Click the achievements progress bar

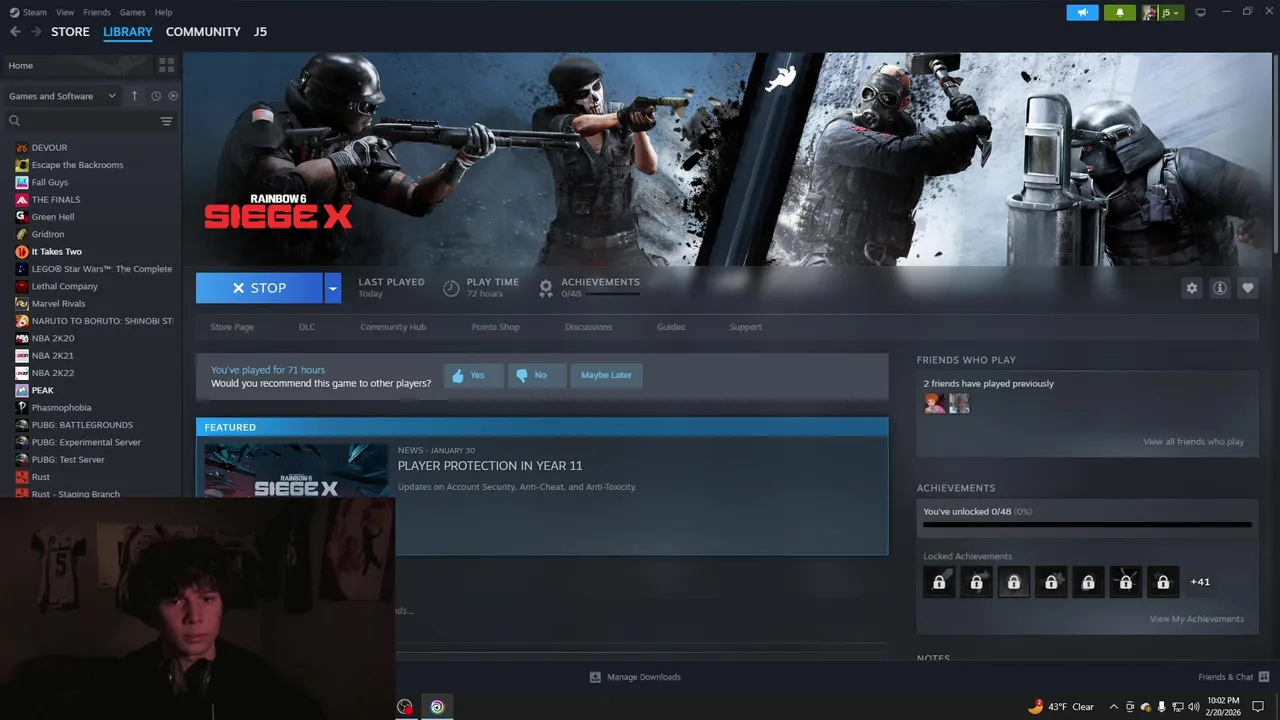1087,524
